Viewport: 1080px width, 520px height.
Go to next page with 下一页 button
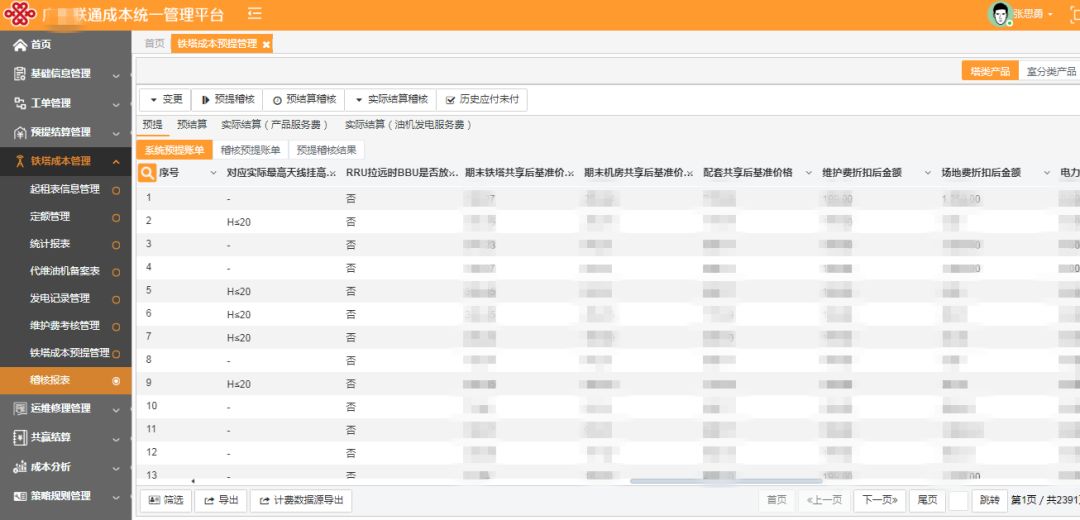(x=879, y=500)
